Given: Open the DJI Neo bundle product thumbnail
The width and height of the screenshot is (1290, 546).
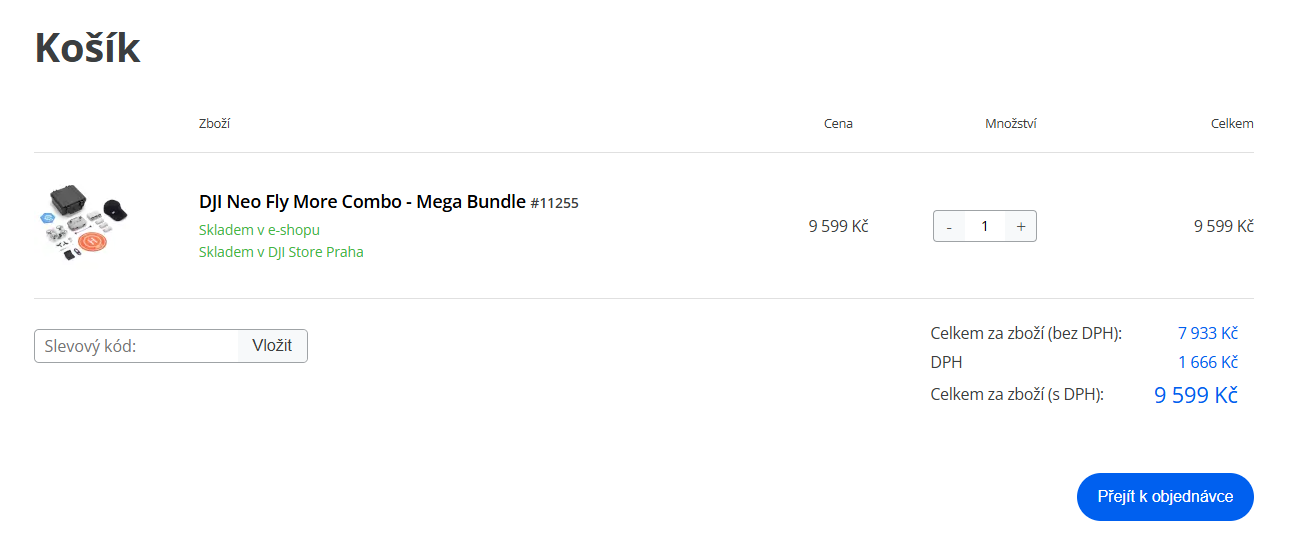Looking at the screenshot, I should [x=86, y=224].
